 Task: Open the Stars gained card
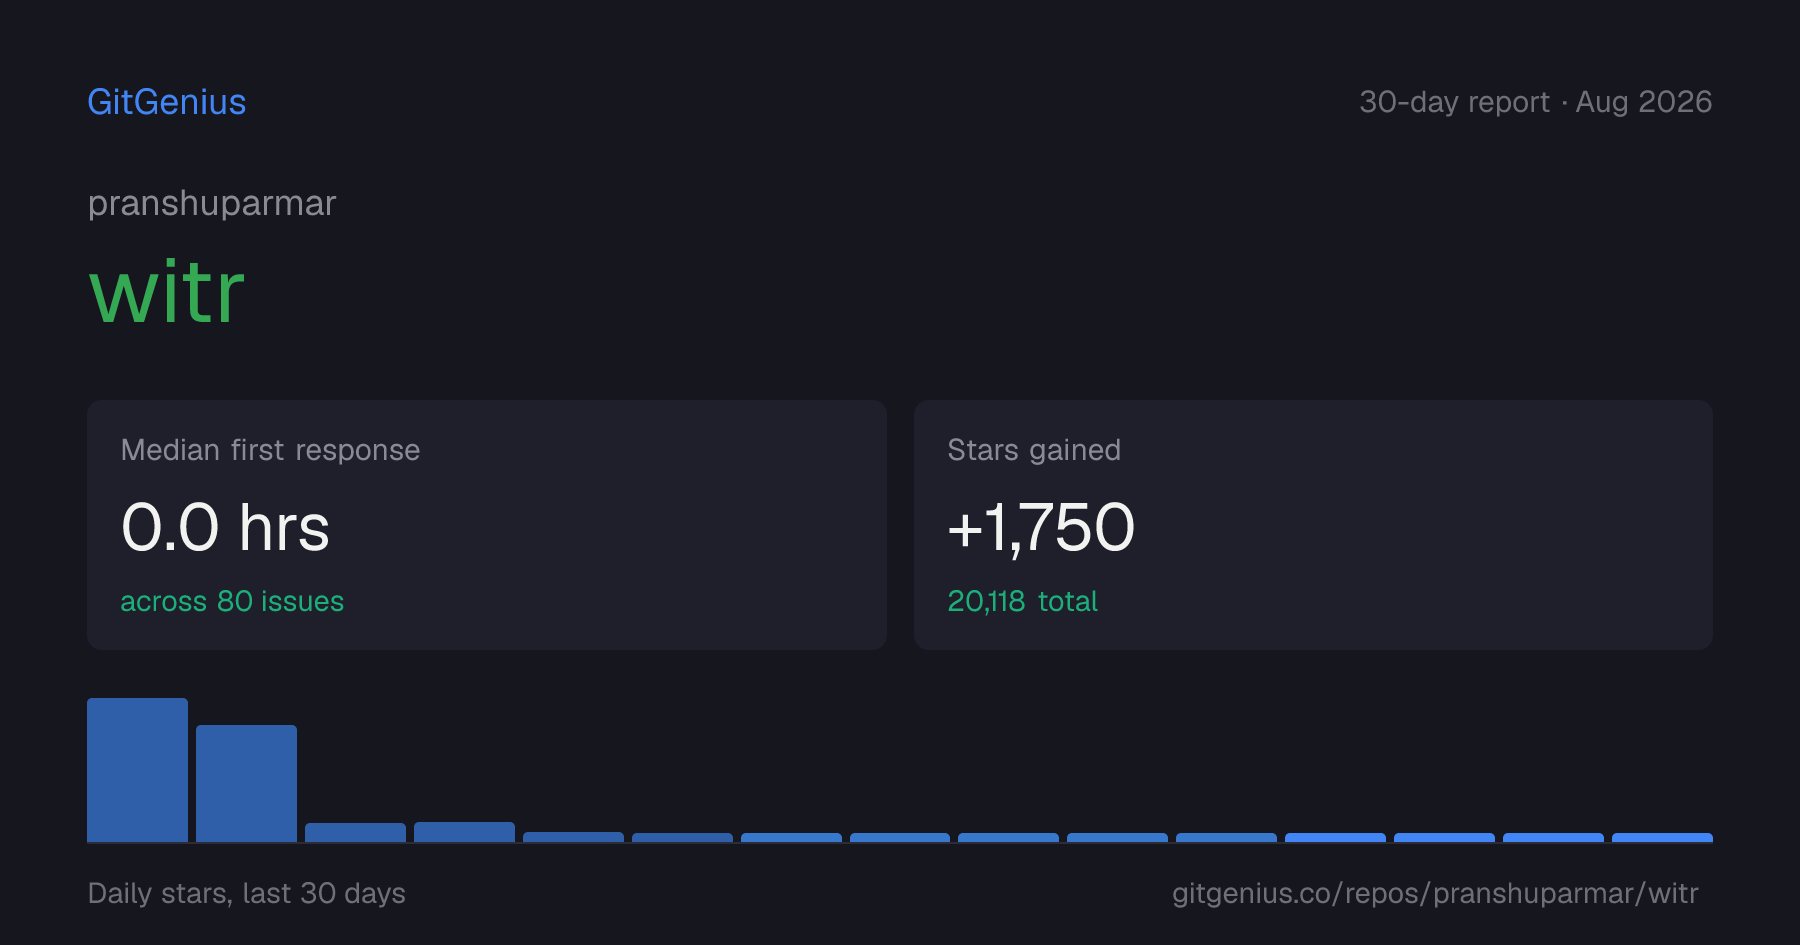click(x=1313, y=525)
